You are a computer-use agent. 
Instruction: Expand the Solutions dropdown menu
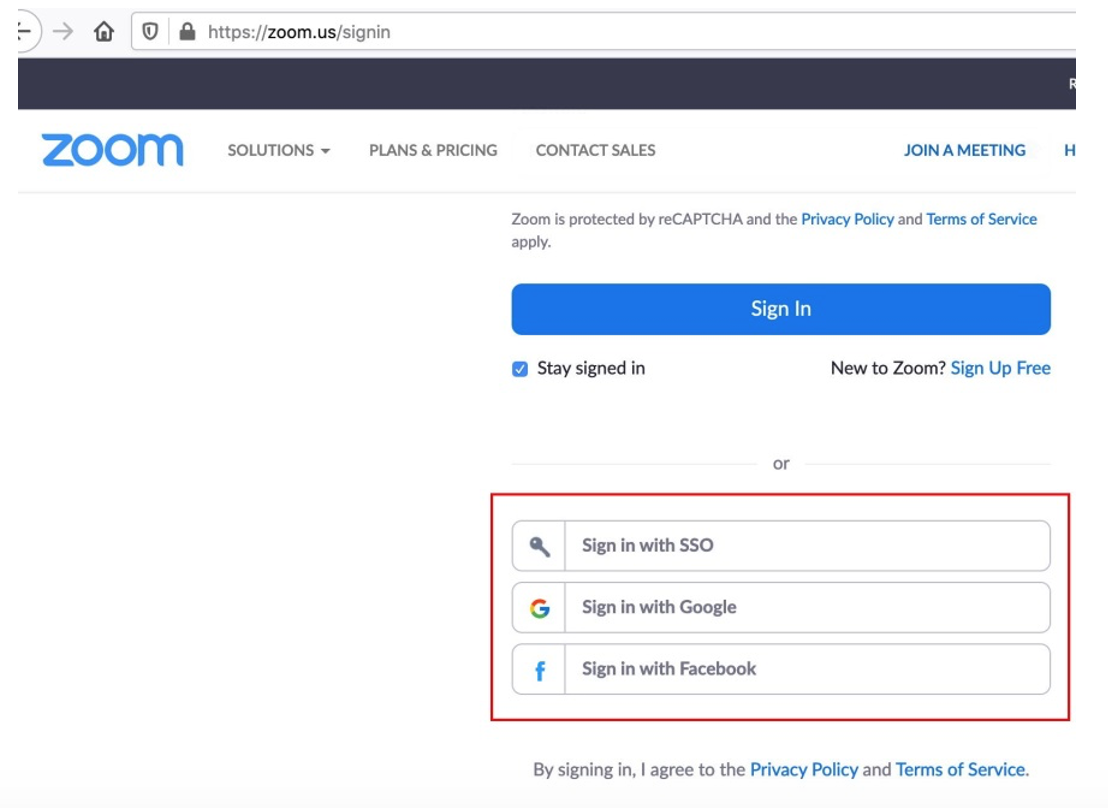[278, 150]
